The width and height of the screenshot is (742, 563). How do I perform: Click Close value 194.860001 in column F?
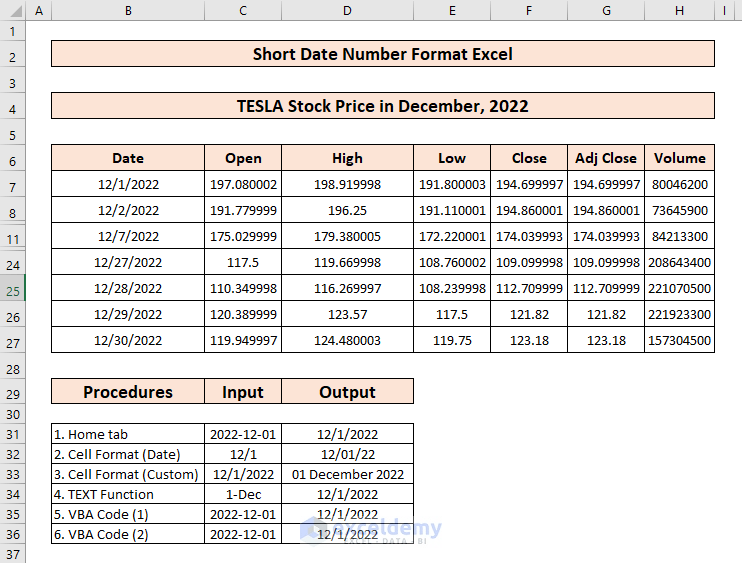point(529,210)
